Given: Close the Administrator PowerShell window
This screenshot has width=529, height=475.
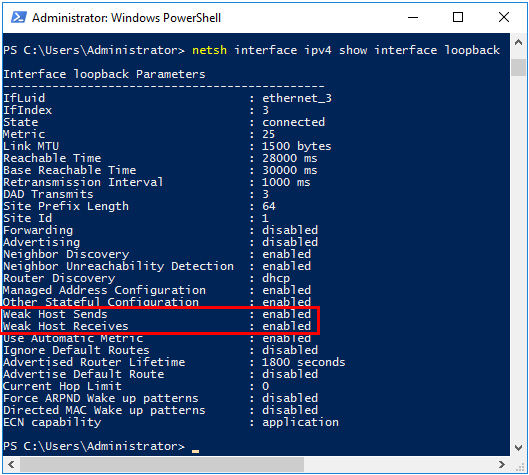Looking at the screenshot, I should click(x=504, y=17).
